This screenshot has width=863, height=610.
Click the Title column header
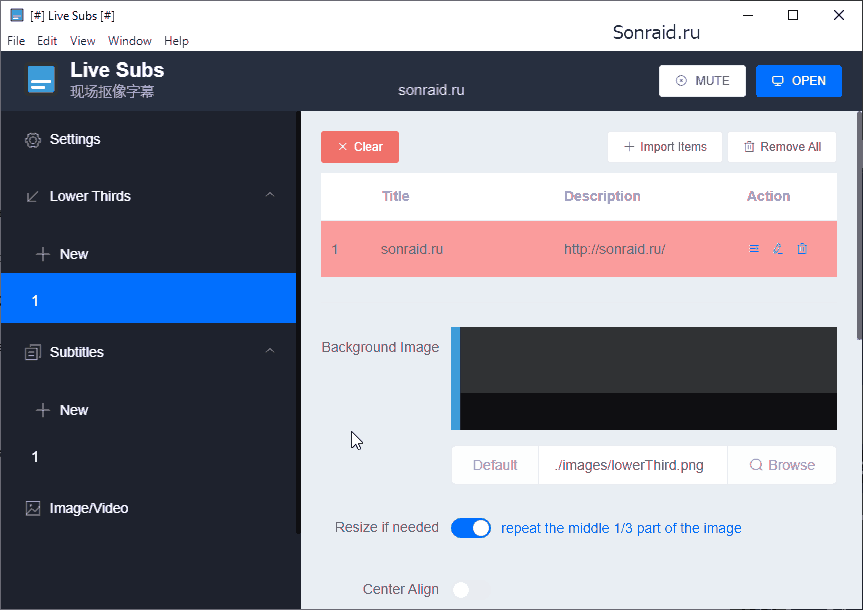coord(395,197)
